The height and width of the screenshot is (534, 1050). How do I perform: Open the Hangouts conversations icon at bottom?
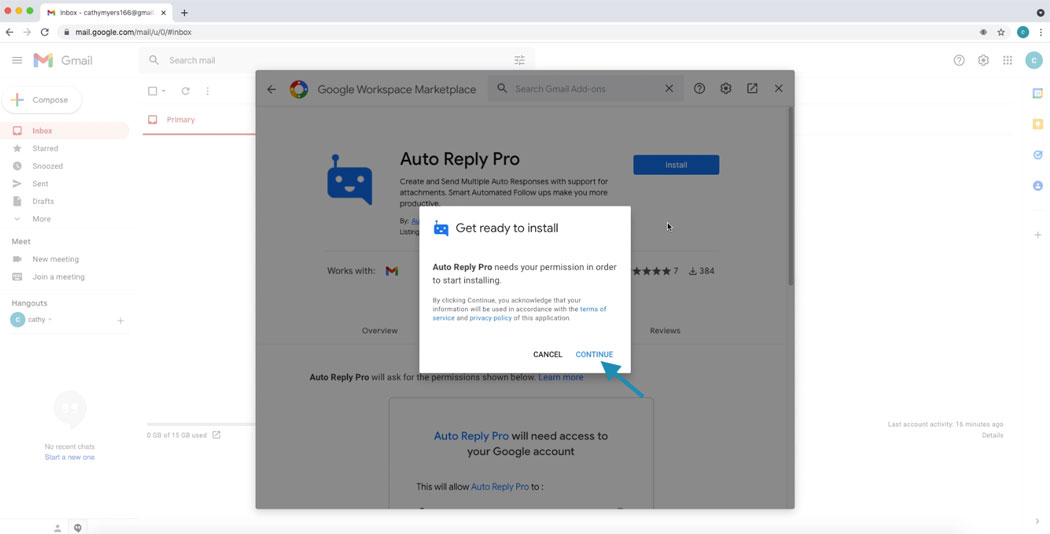tap(78, 528)
